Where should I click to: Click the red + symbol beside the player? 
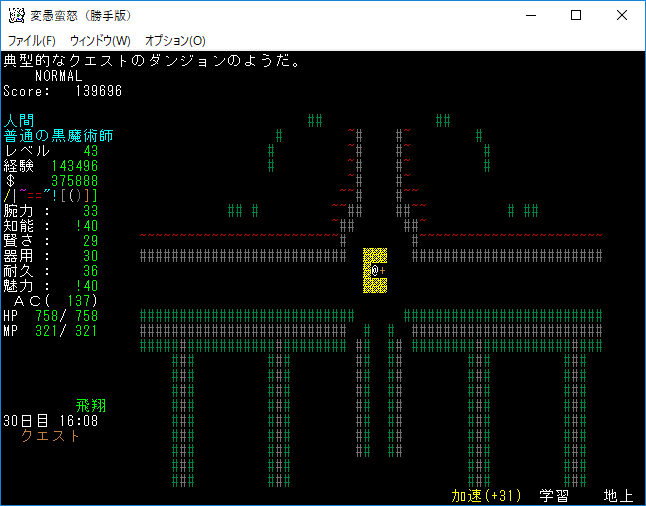(383, 271)
